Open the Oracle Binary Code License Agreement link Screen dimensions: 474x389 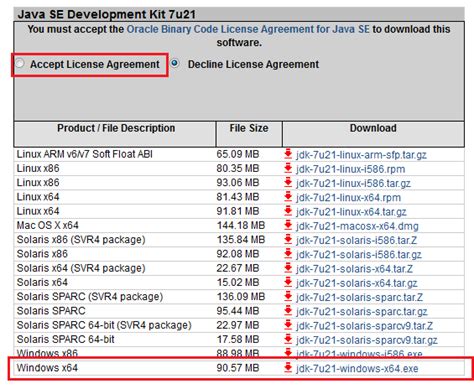(248, 29)
